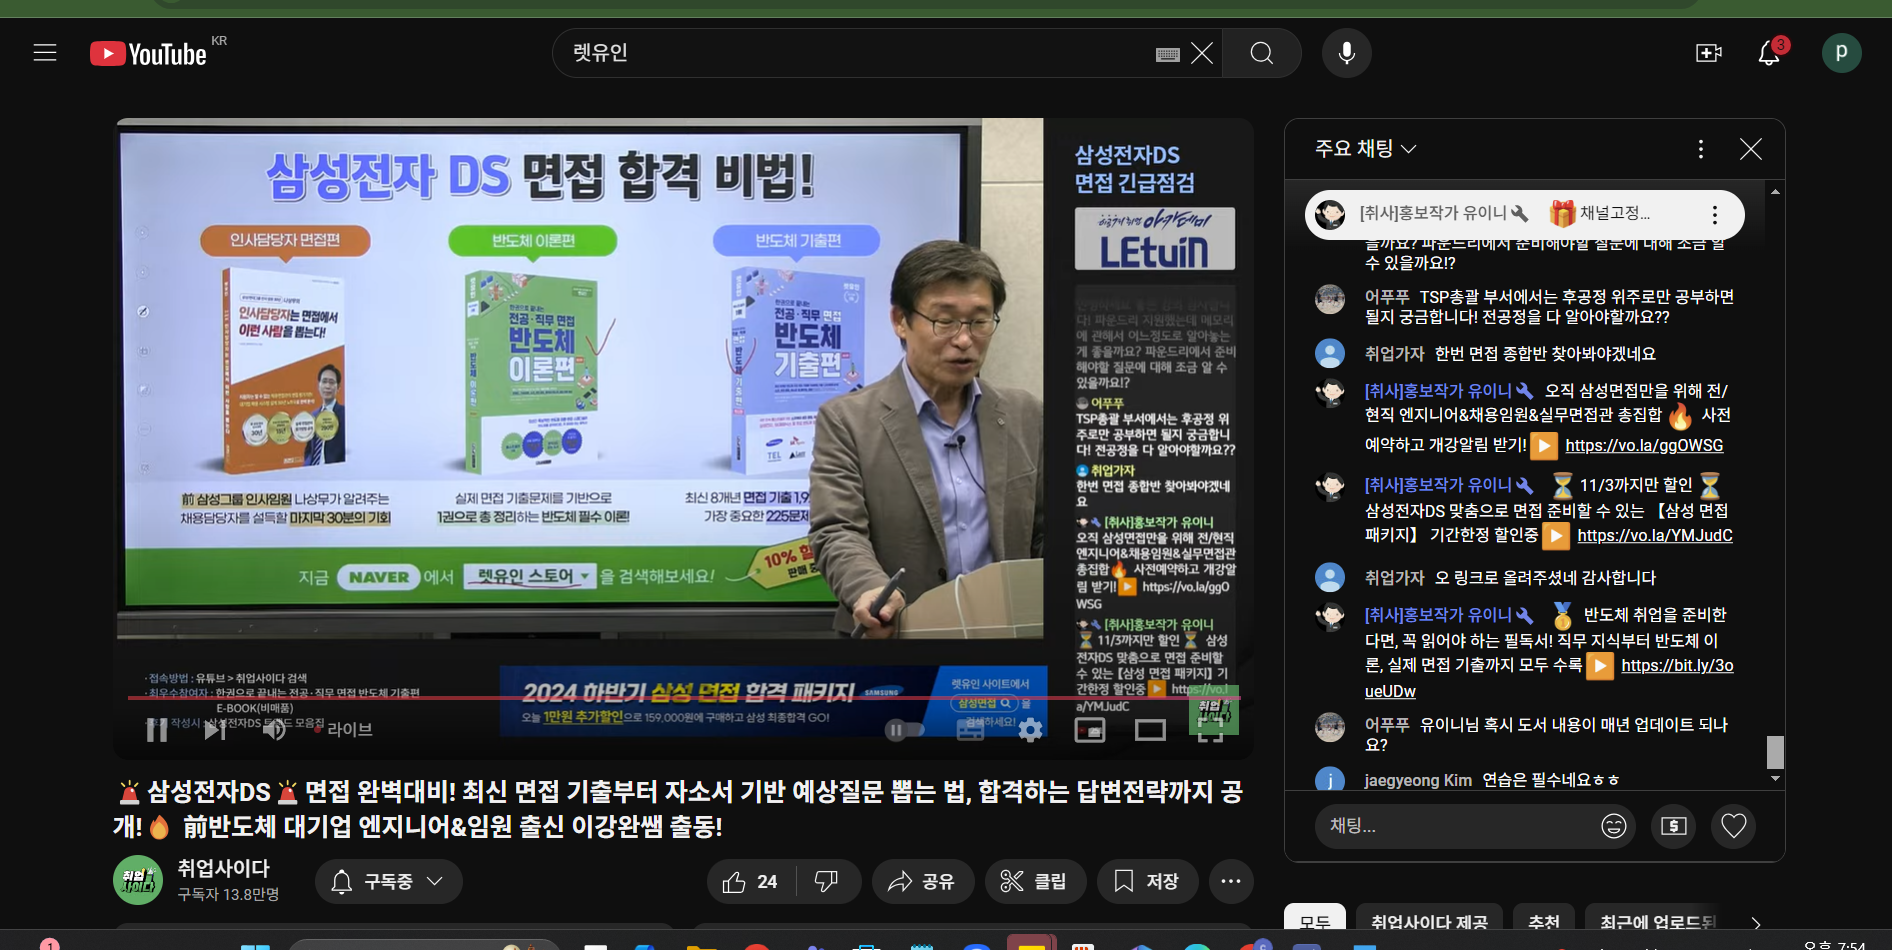
Task: Start voice search with microphone icon
Action: (1346, 53)
